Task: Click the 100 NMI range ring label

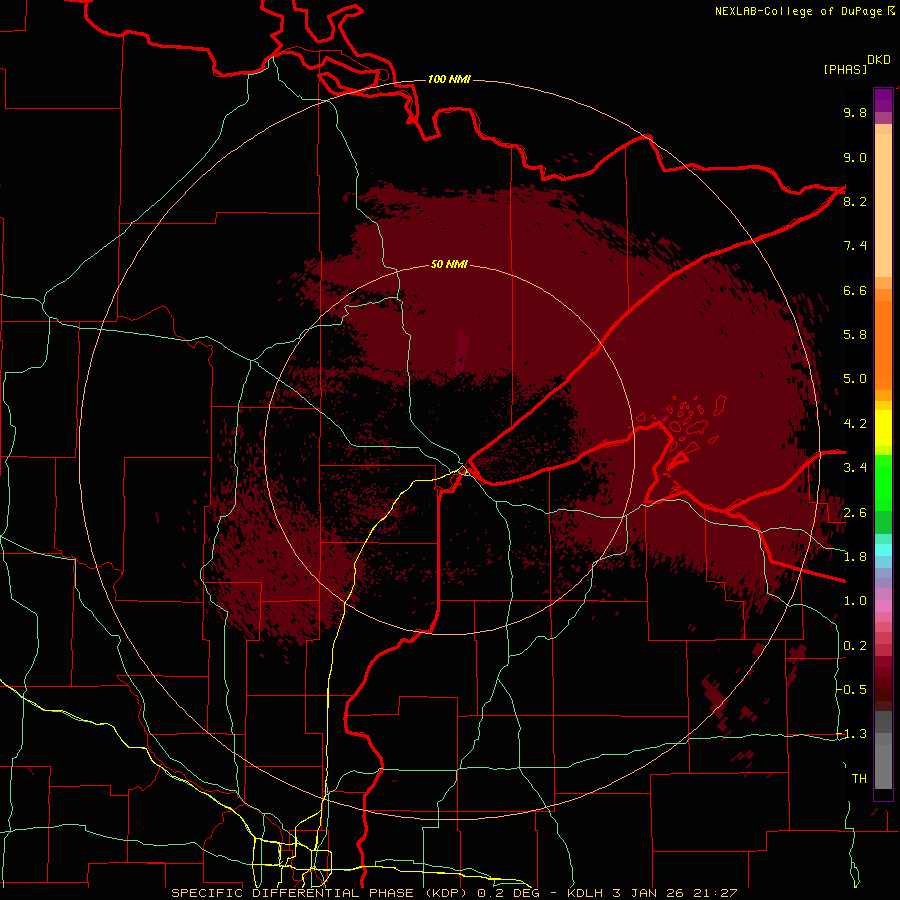Action: (x=449, y=79)
